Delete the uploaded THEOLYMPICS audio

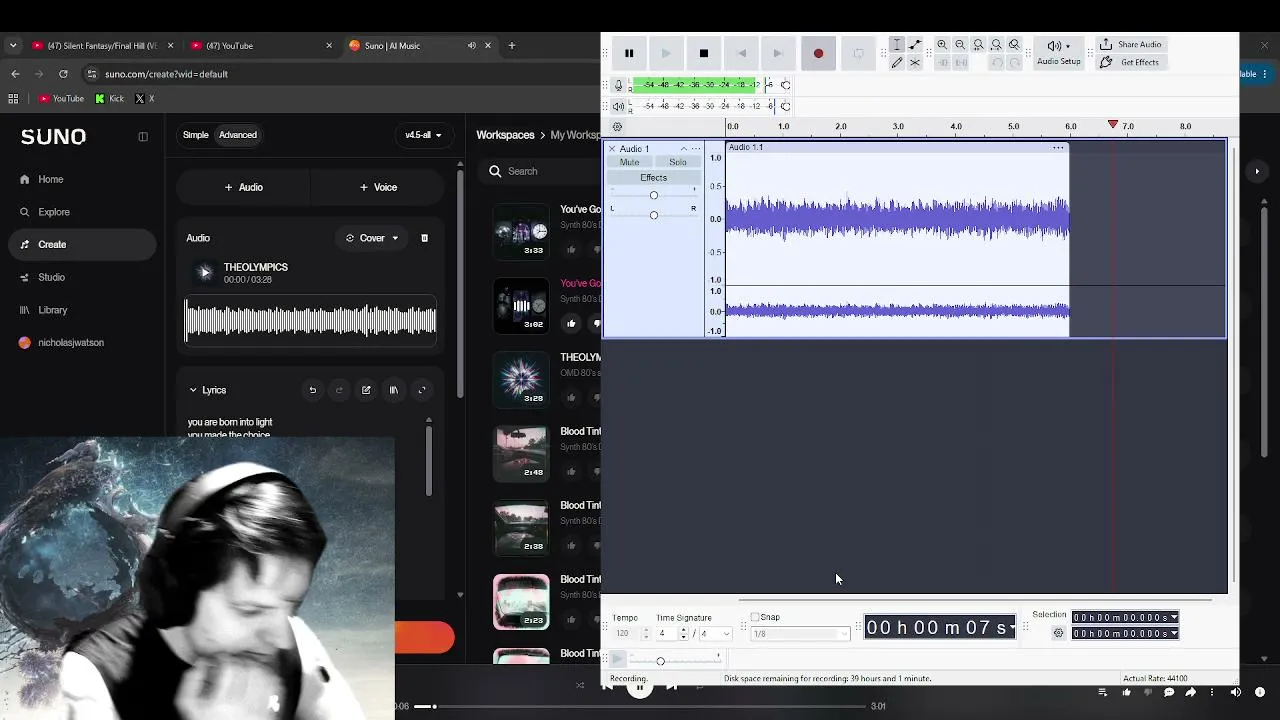[x=424, y=238]
